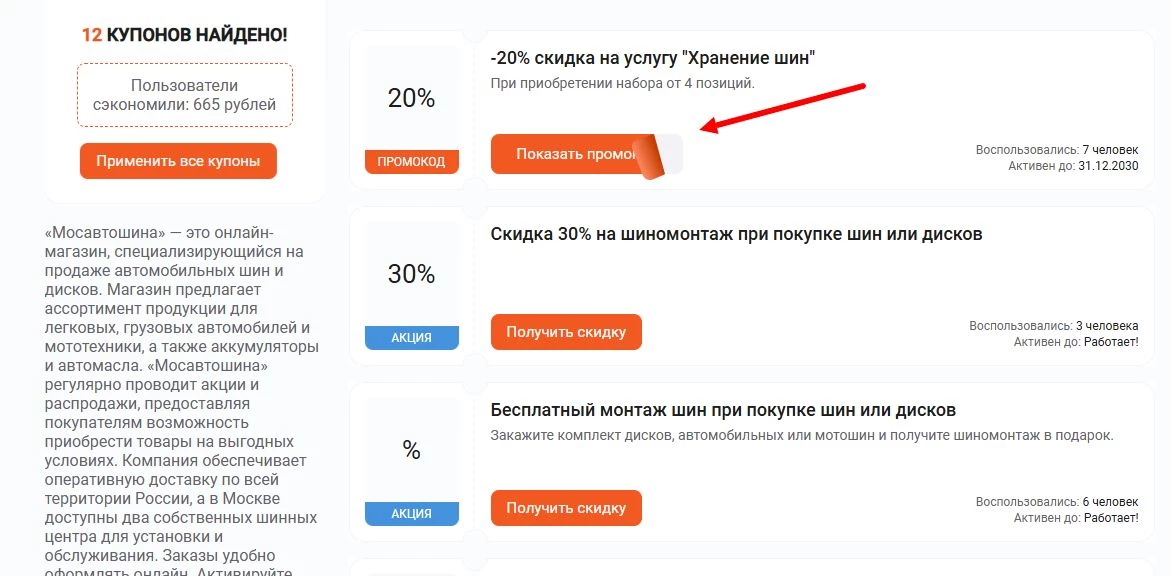Click Получить скидку on the 30% шиномонтаж offer
Image resolution: width=1171 pixels, height=576 pixels.
pos(565,331)
